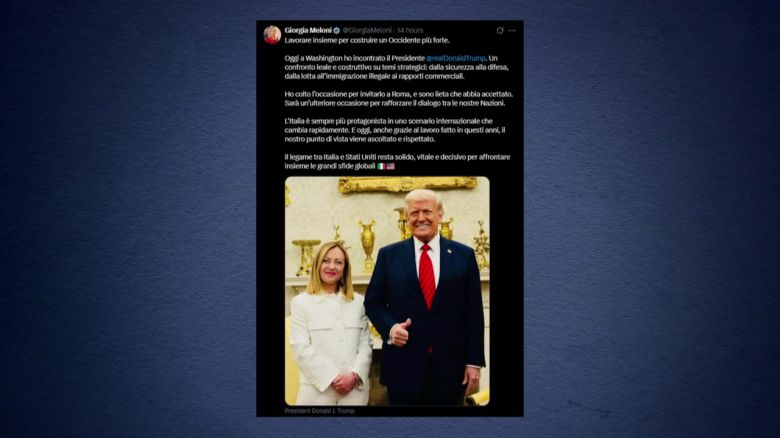The height and width of the screenshot is (438, 780).
Task: Click the red tie in the photo
Action: pyautogui.click(x=427, y=275)
